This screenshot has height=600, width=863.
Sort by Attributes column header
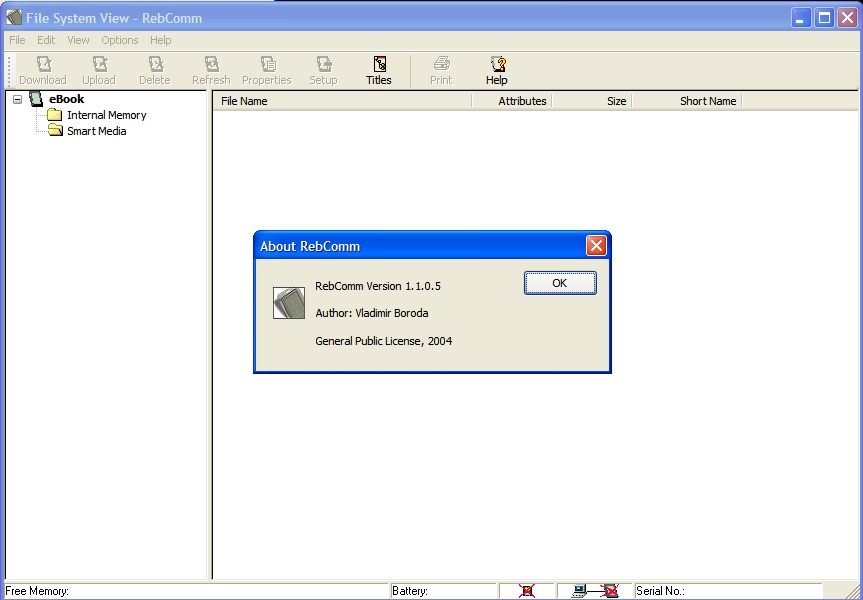point(512,101)
